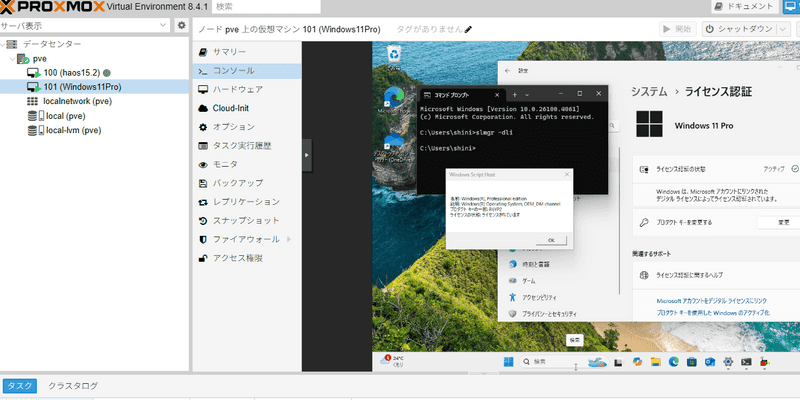Select 時刻と言語 in the Settings sidebar
This screenshot has width=800, height=400.
(535, 265)
